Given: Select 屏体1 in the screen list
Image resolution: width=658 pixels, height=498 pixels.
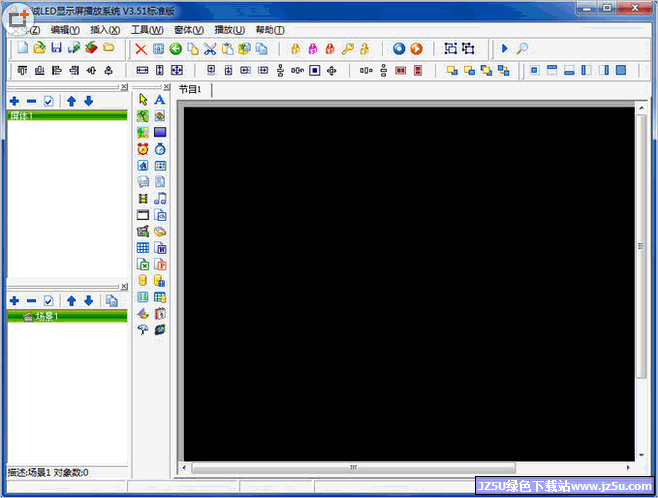Looking at the screenshot, I should (67, 116).
